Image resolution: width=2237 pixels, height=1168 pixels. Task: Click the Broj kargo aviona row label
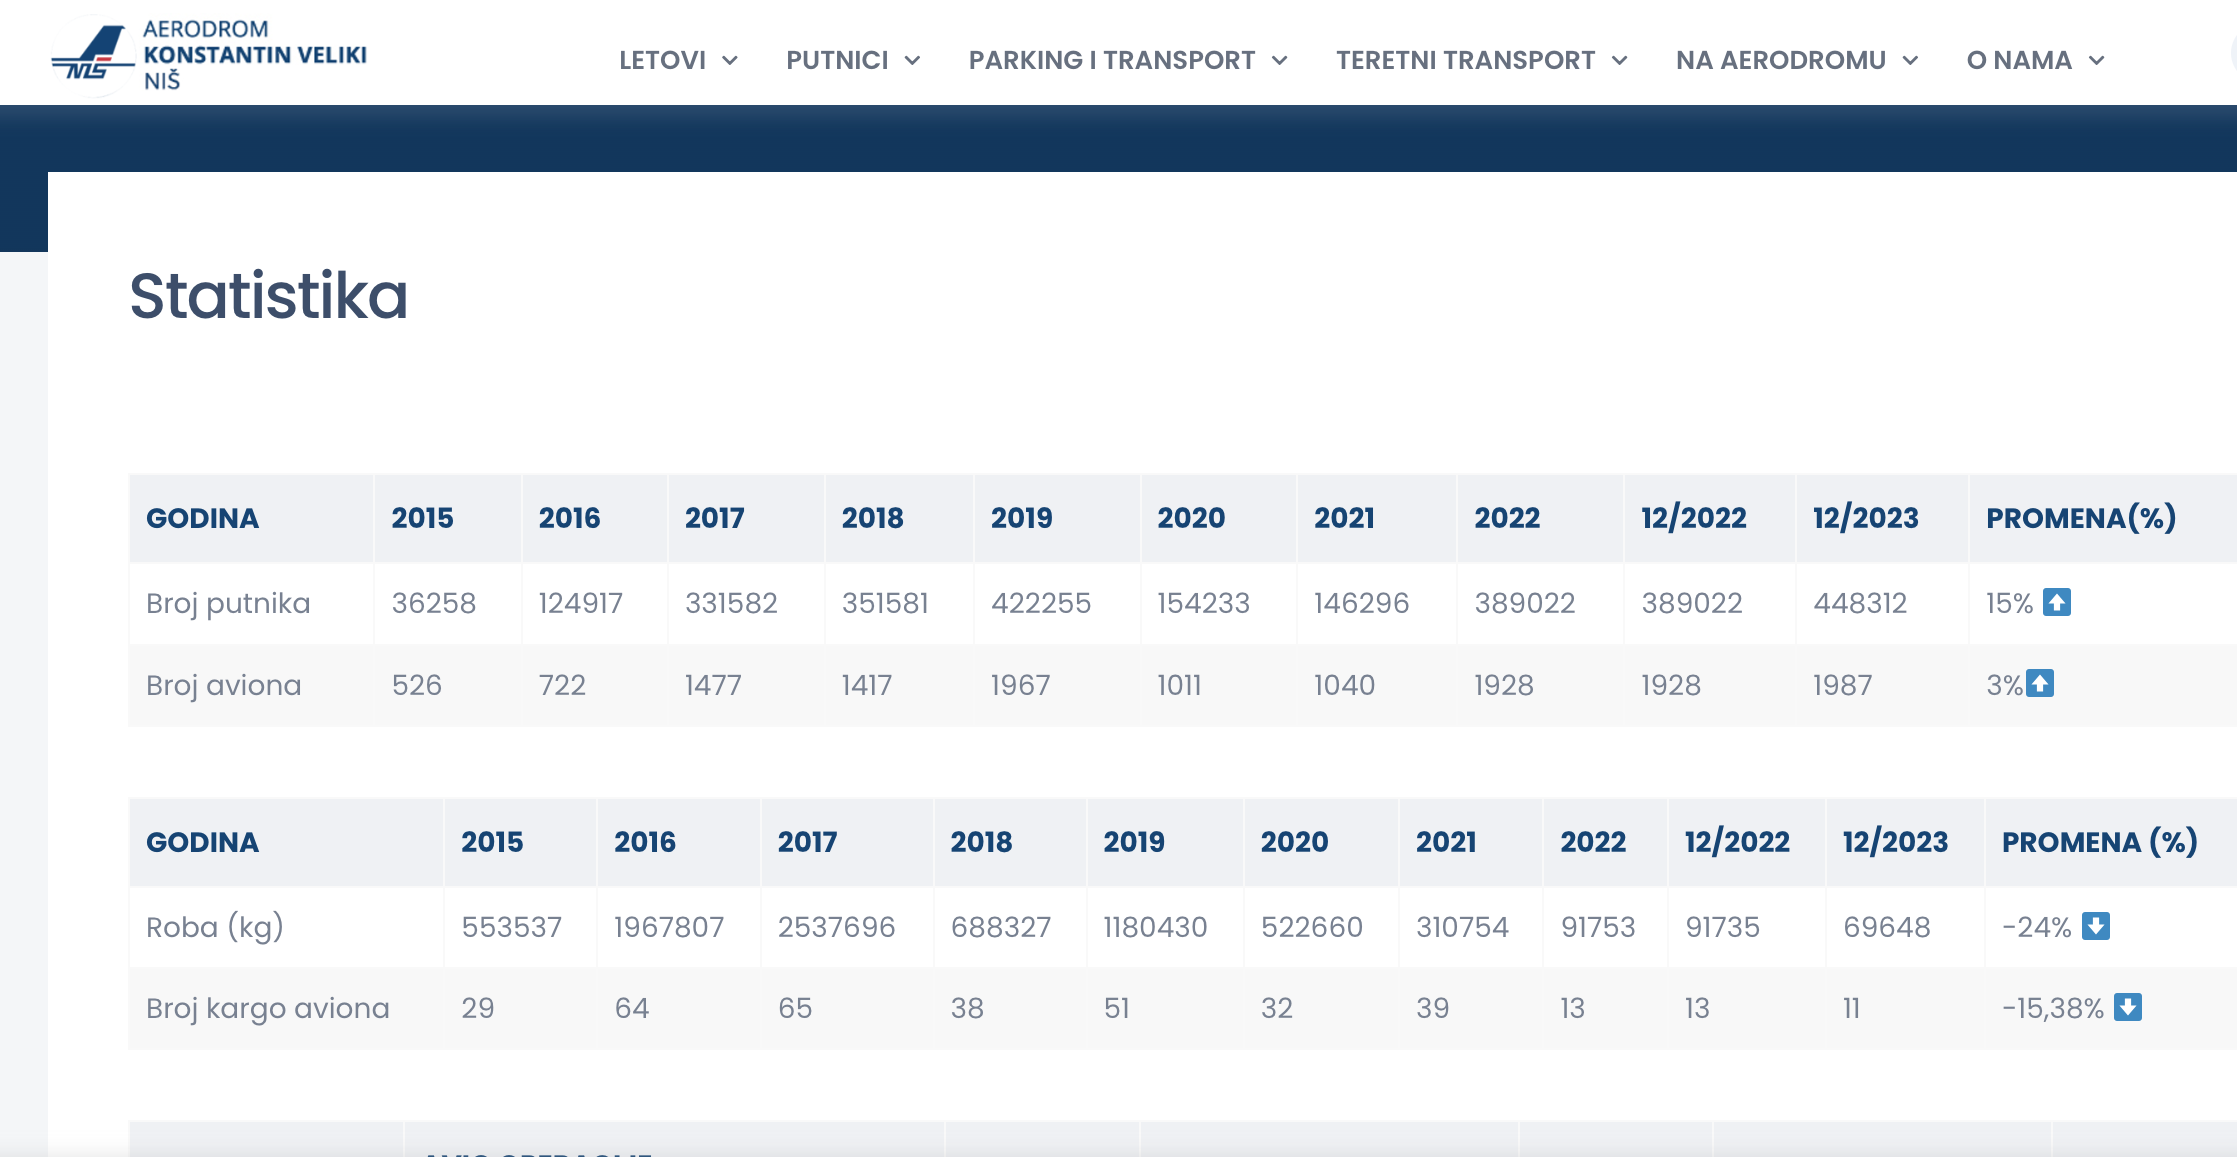(x=267, y=1008)
